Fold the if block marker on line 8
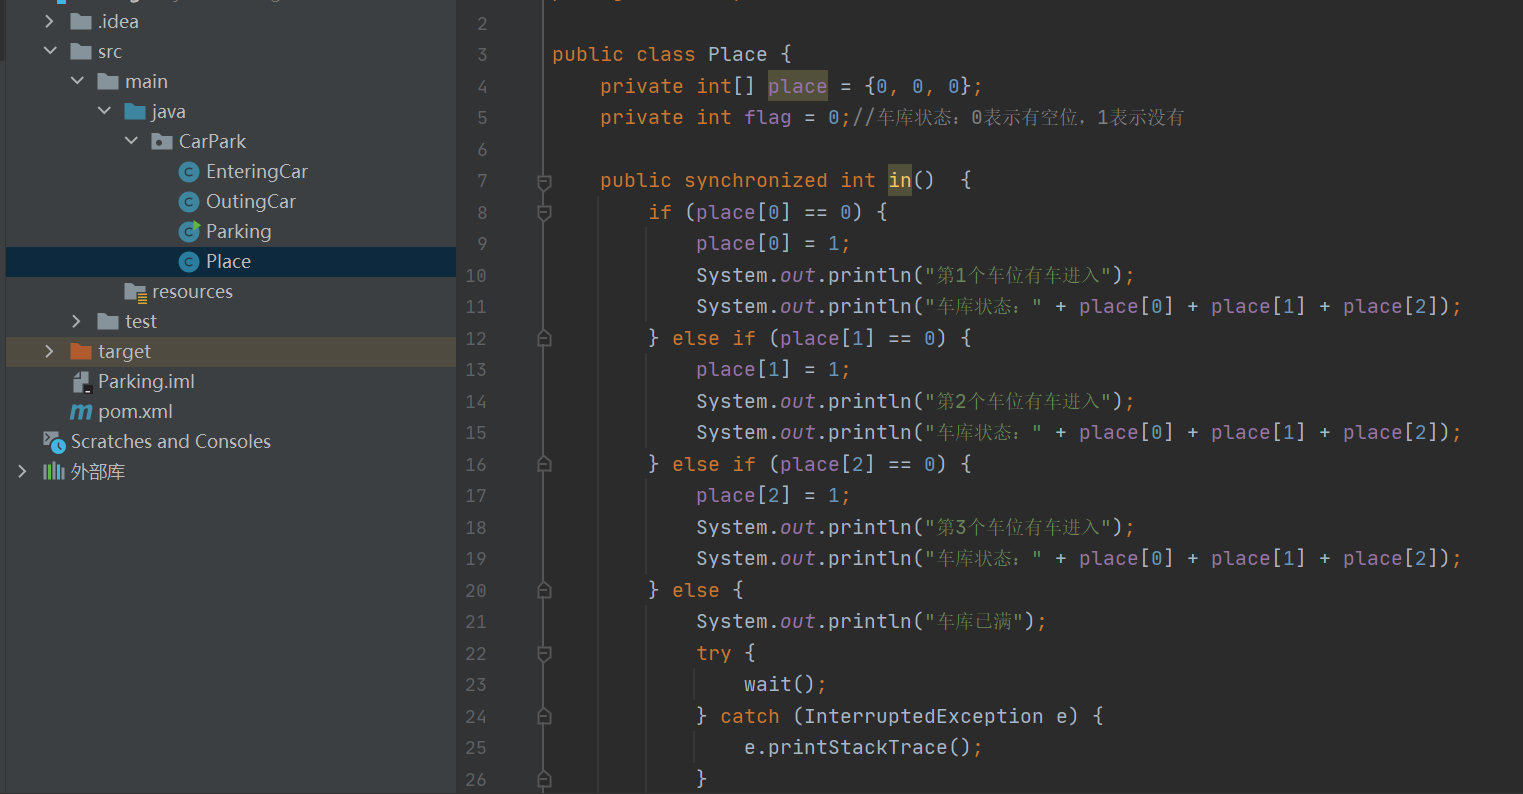Image resolution: width=1523 pixels, height=794 pixels. click(544, 212)
